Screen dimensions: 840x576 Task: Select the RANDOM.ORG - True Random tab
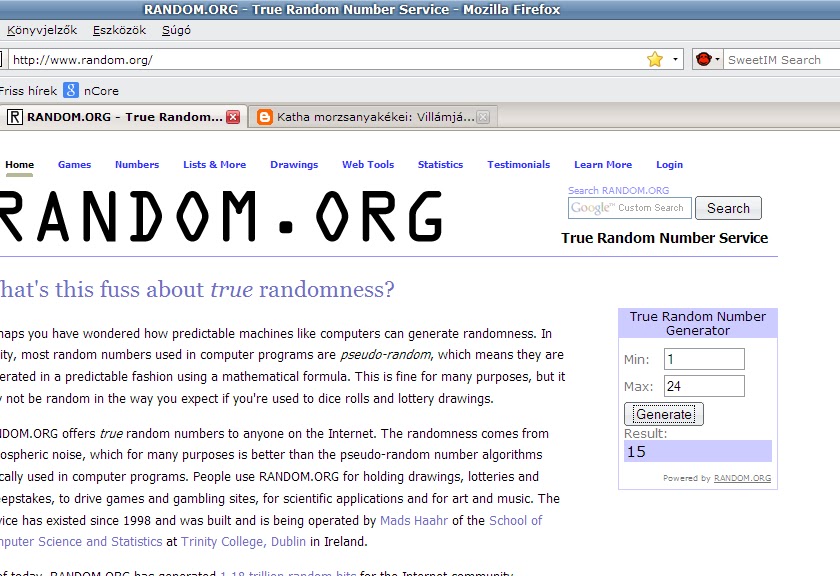(x=124, y=117)
